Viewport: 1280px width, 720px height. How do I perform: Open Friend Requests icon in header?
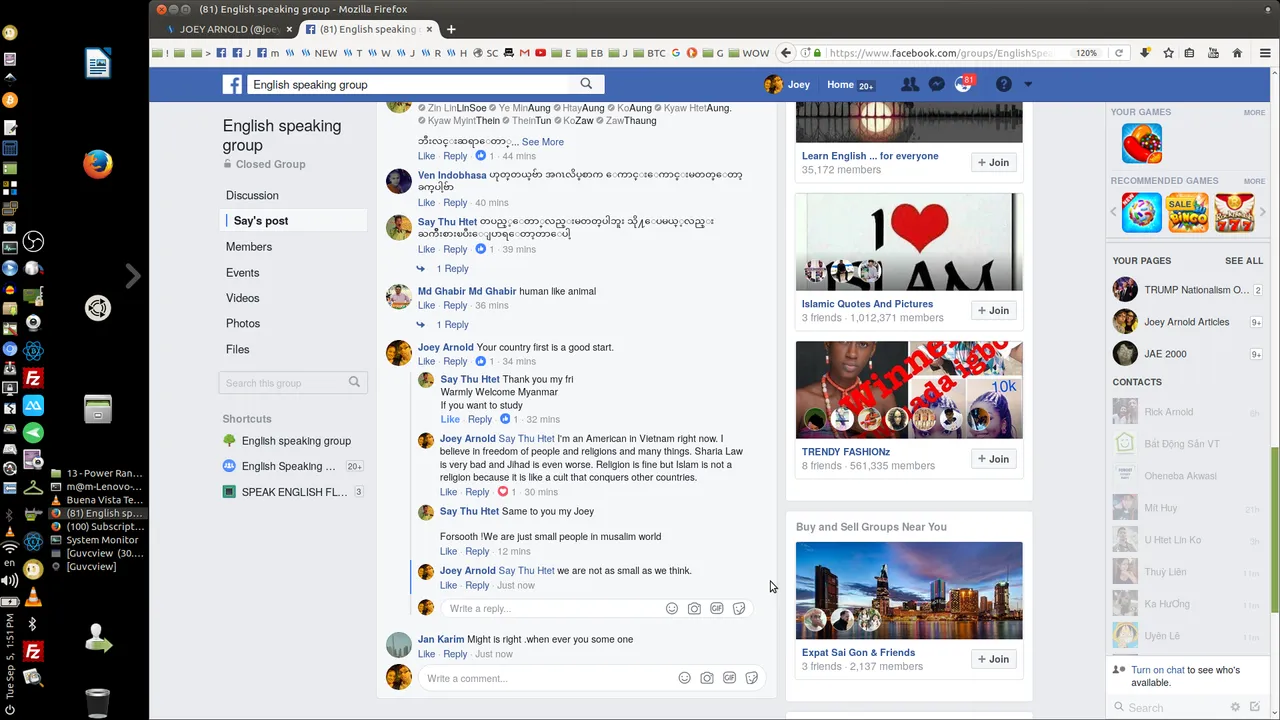pyautogui.click(x=909, y=85)
